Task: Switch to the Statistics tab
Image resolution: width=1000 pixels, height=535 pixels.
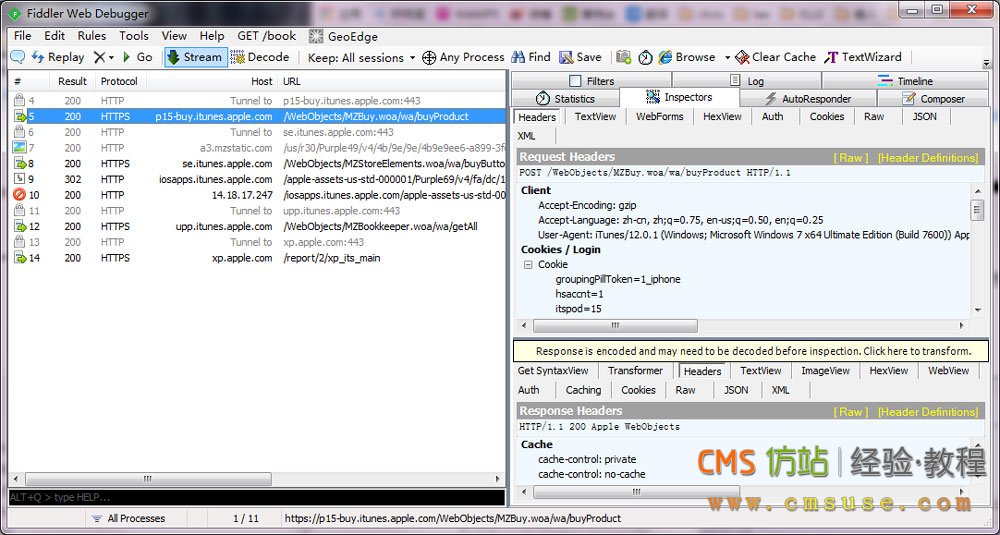Action: tap(565, 98)
